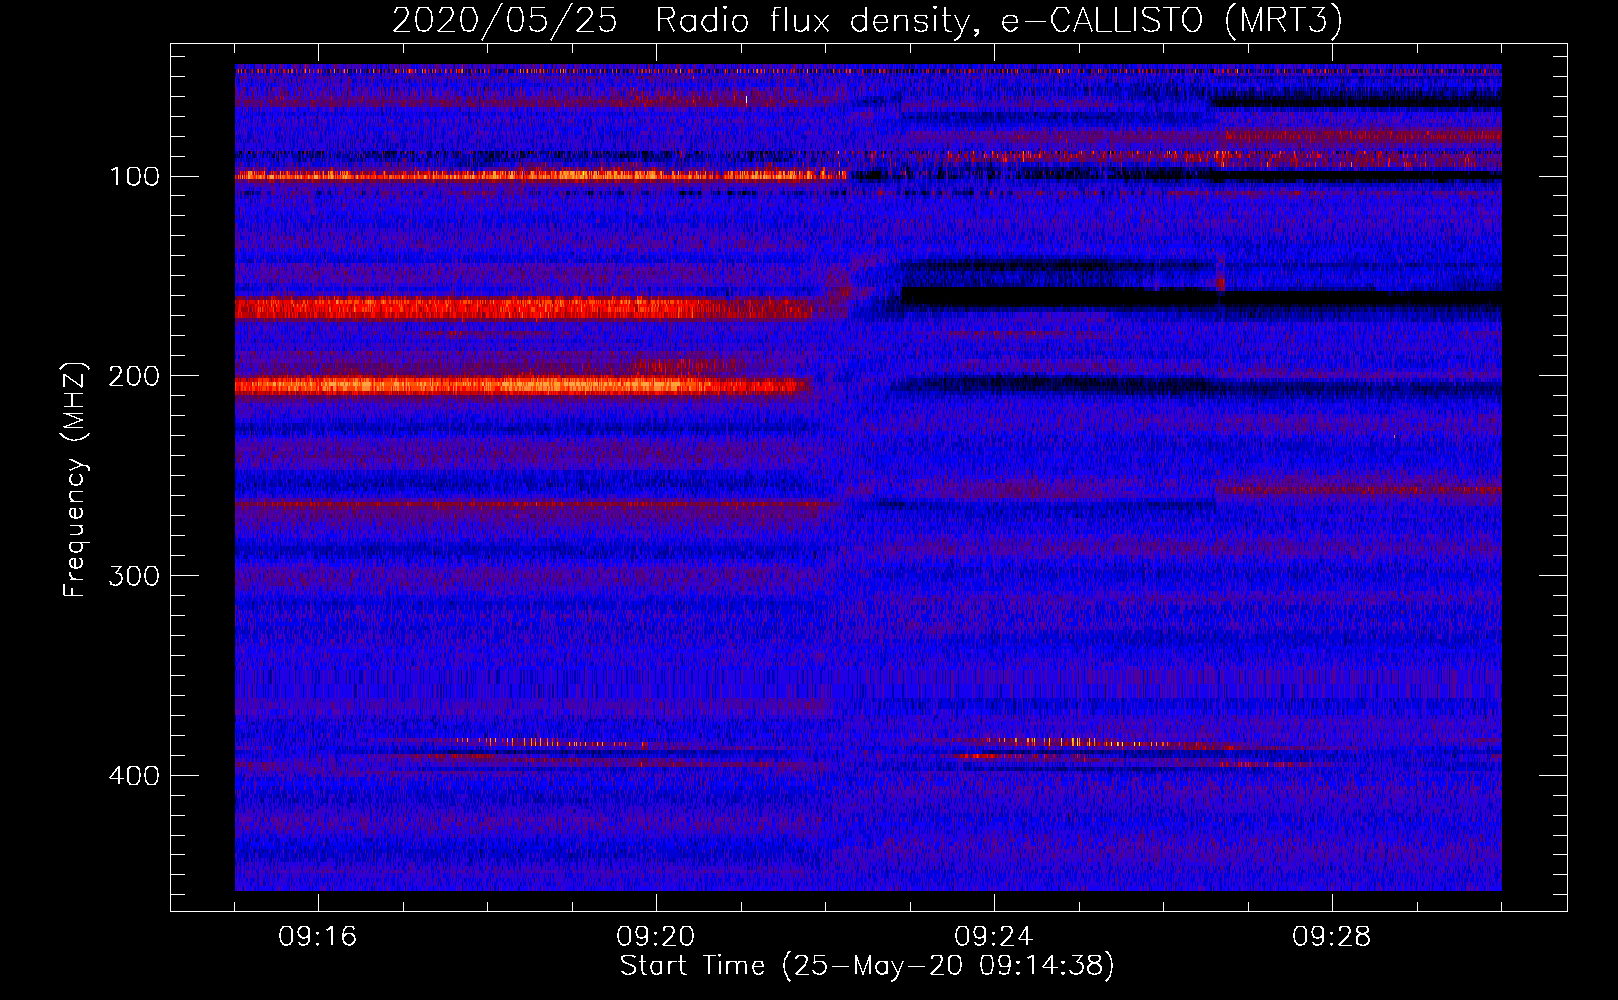Click the 300 frequency tick label
The image size is (1618, 1000).
tap(135, 576)
